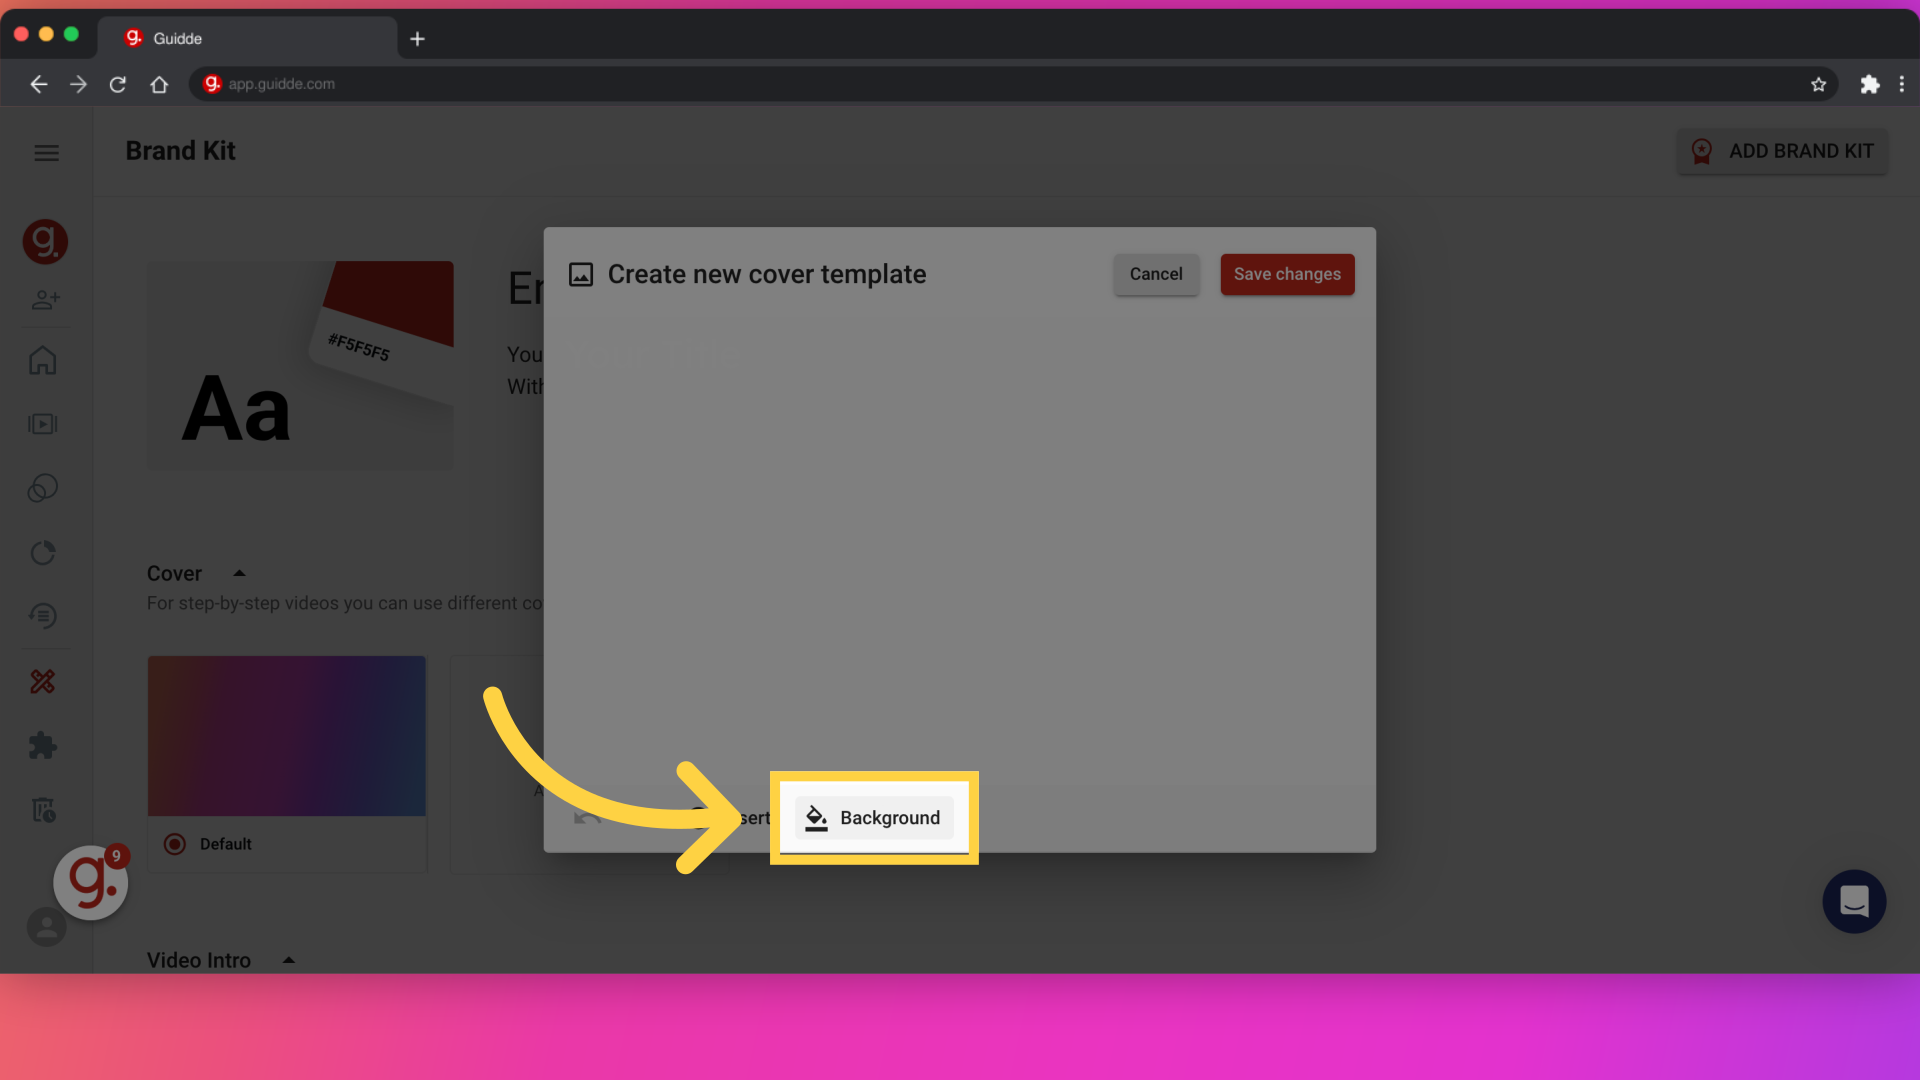1920x1080 pixels.
Task: Click the puzzle/plugin icon in sidebar
Action: coord(44,745)
